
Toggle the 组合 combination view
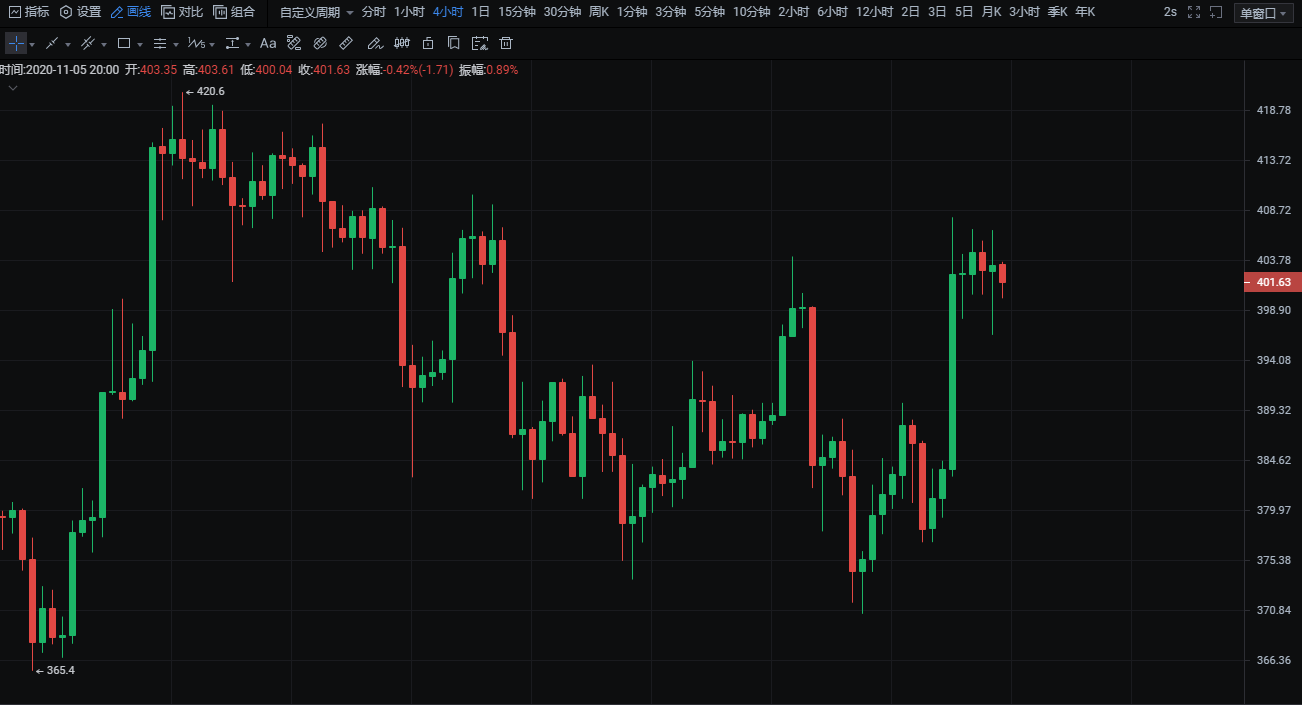tap(234, 12)
